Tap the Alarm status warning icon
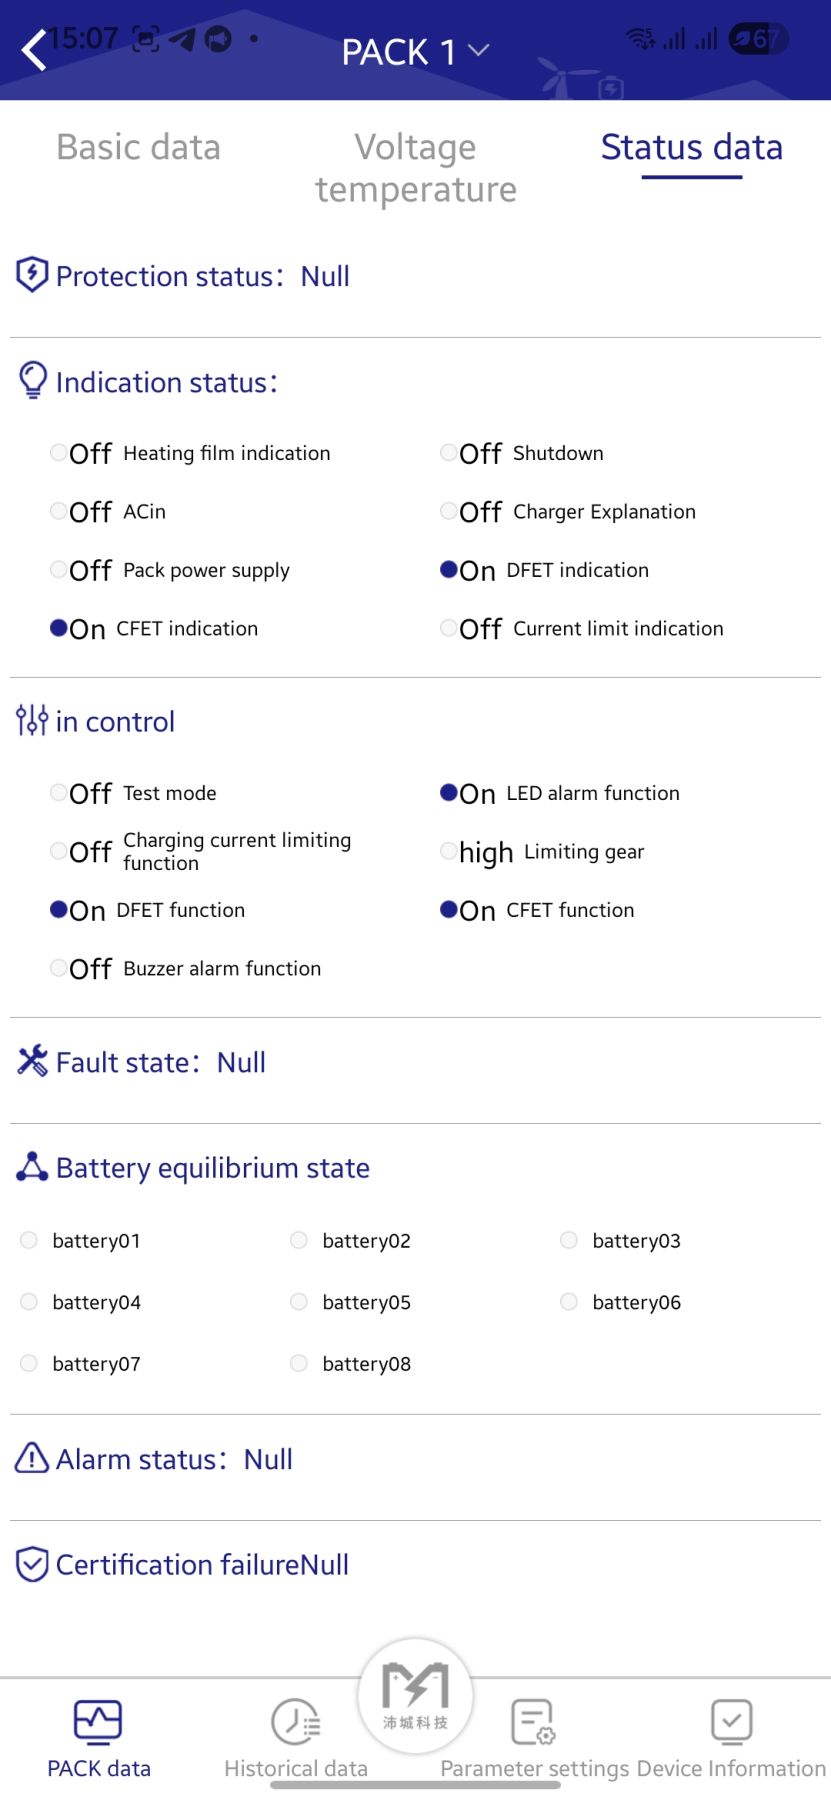831x1800 pixels. pyautogui.click(x=32, y=1458)
